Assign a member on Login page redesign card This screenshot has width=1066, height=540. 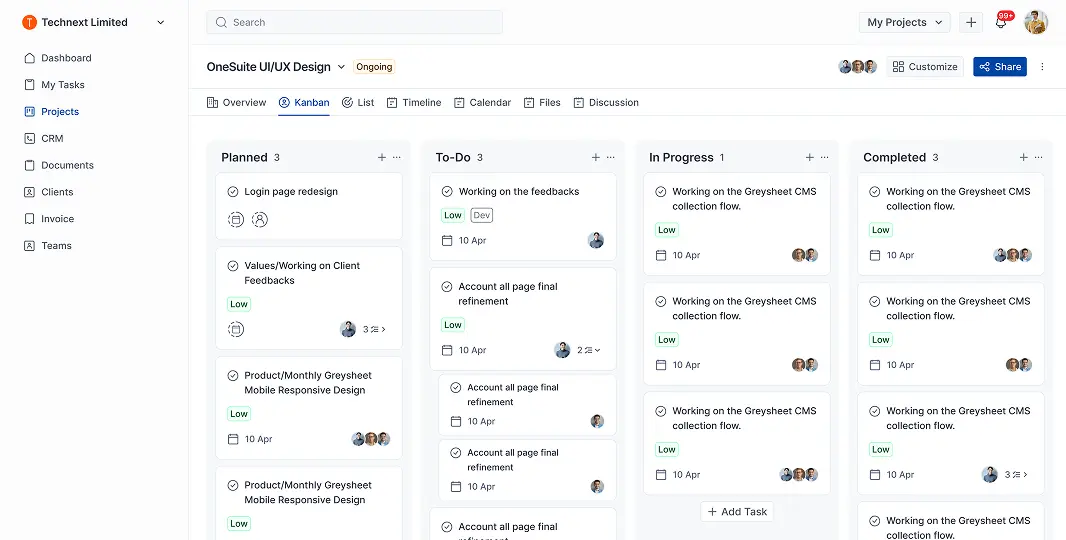(260, 220)
